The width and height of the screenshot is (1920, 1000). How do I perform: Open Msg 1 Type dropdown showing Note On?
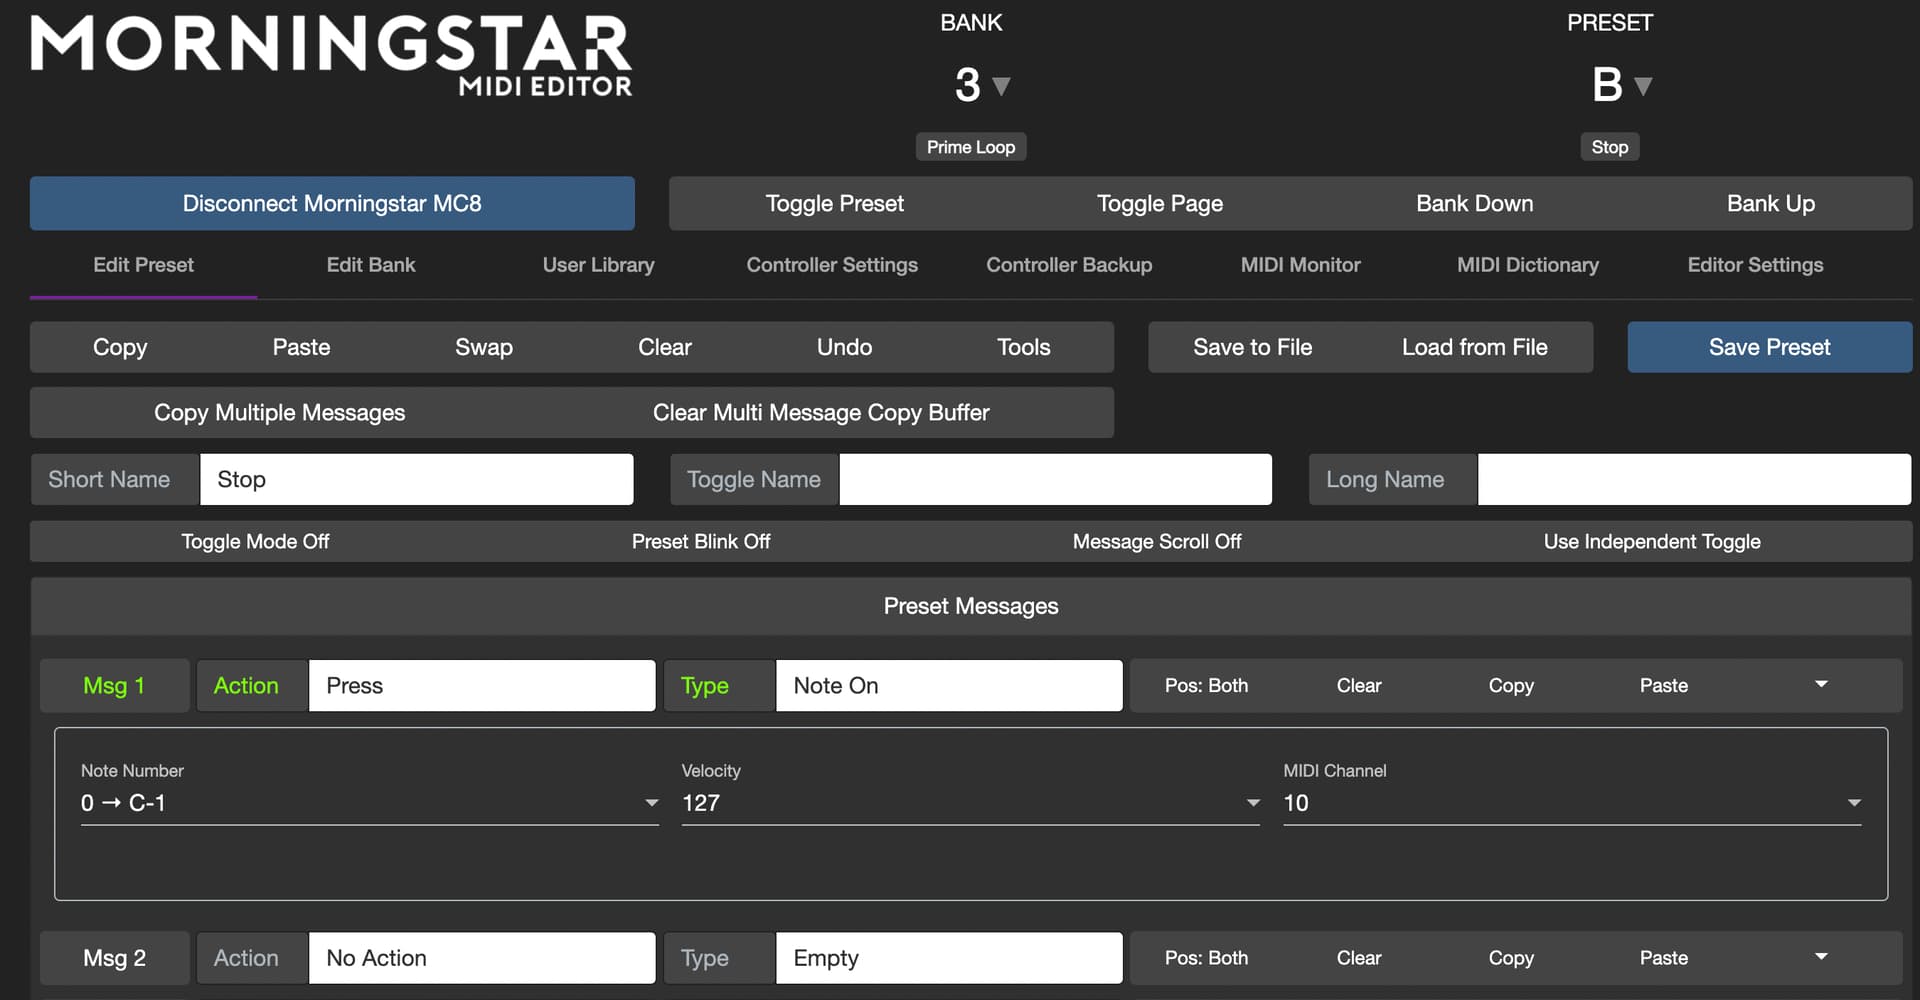[949, 686]
